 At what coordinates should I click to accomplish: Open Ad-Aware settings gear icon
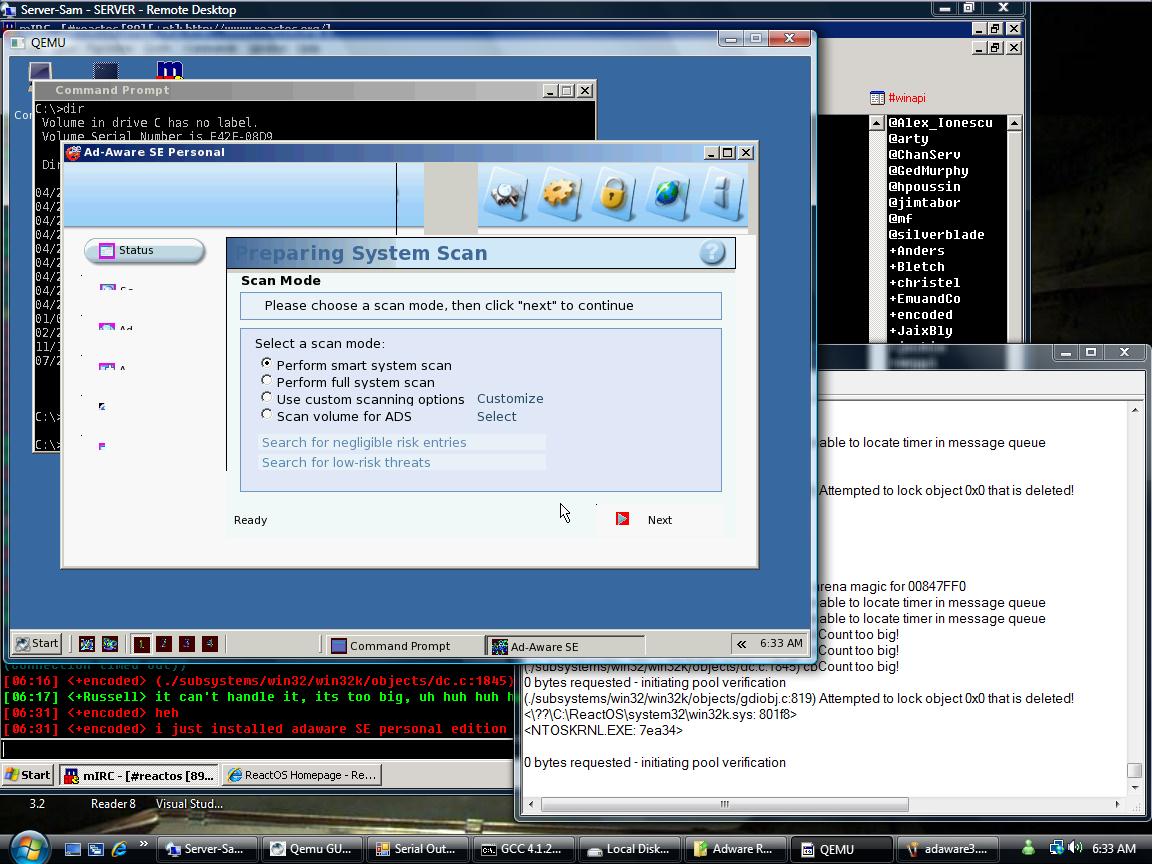tap(560, 193)
